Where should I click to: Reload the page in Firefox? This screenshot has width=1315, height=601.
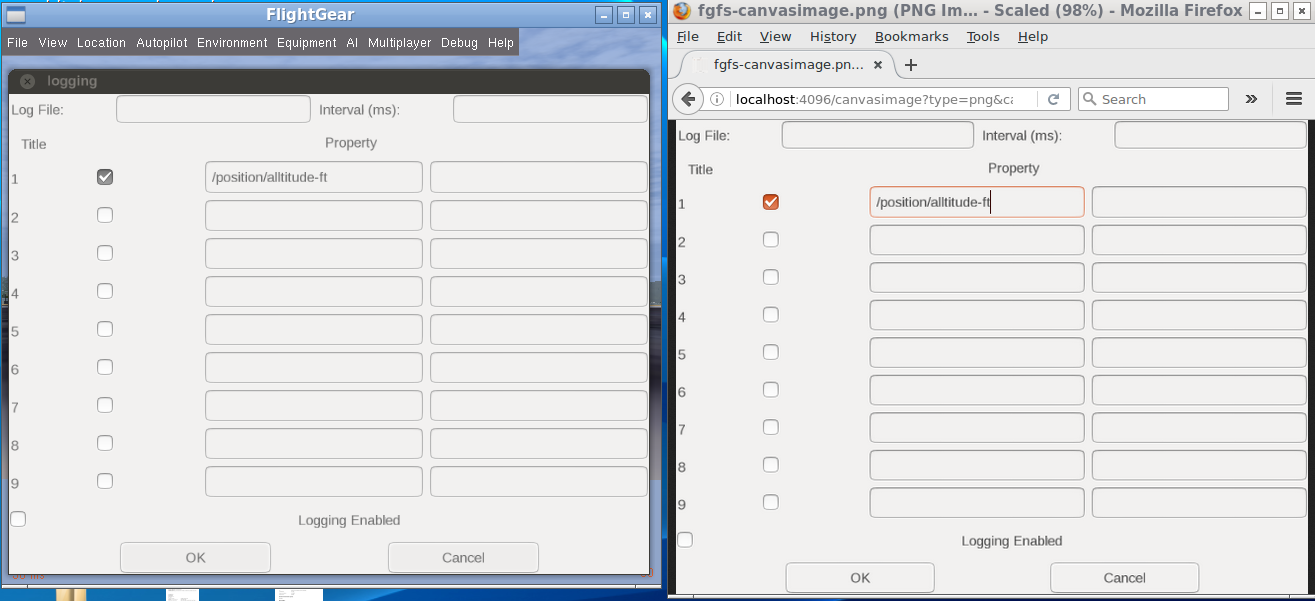1053,99
